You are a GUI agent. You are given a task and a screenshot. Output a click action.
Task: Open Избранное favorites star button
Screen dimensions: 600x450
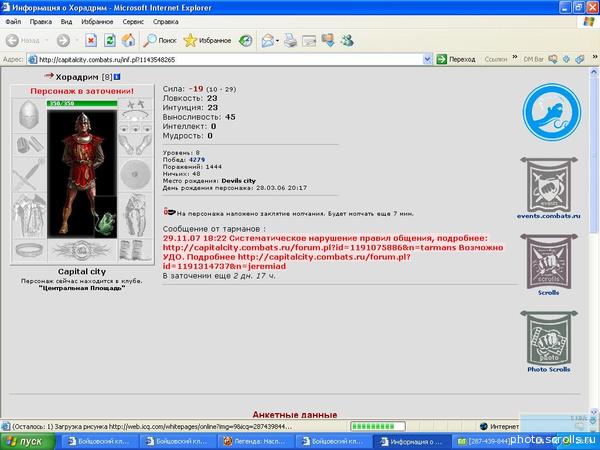pyautogui.click(x=207, y=40)
